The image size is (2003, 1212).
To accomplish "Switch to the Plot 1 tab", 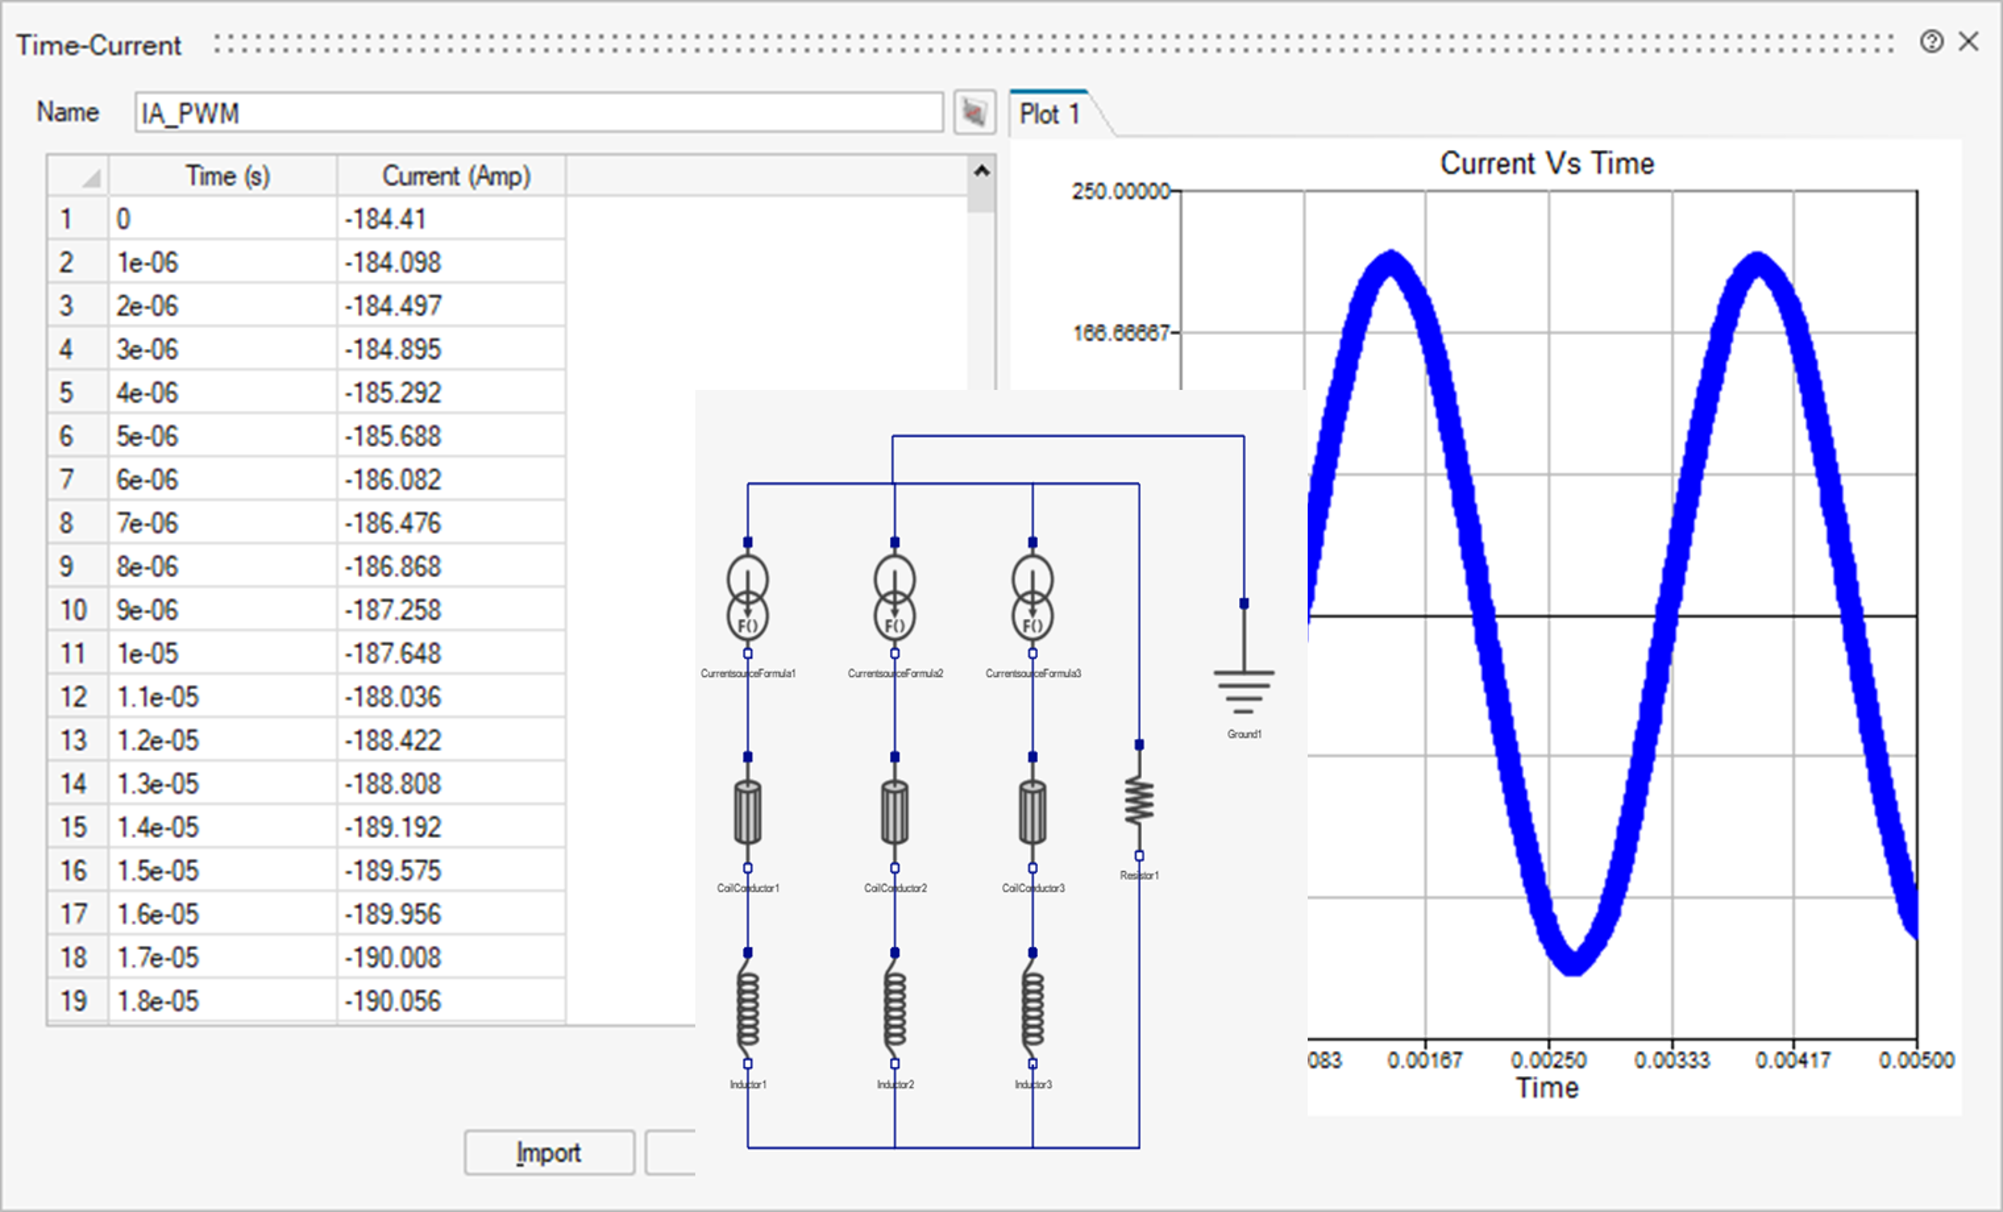I will click(1050, 114).
